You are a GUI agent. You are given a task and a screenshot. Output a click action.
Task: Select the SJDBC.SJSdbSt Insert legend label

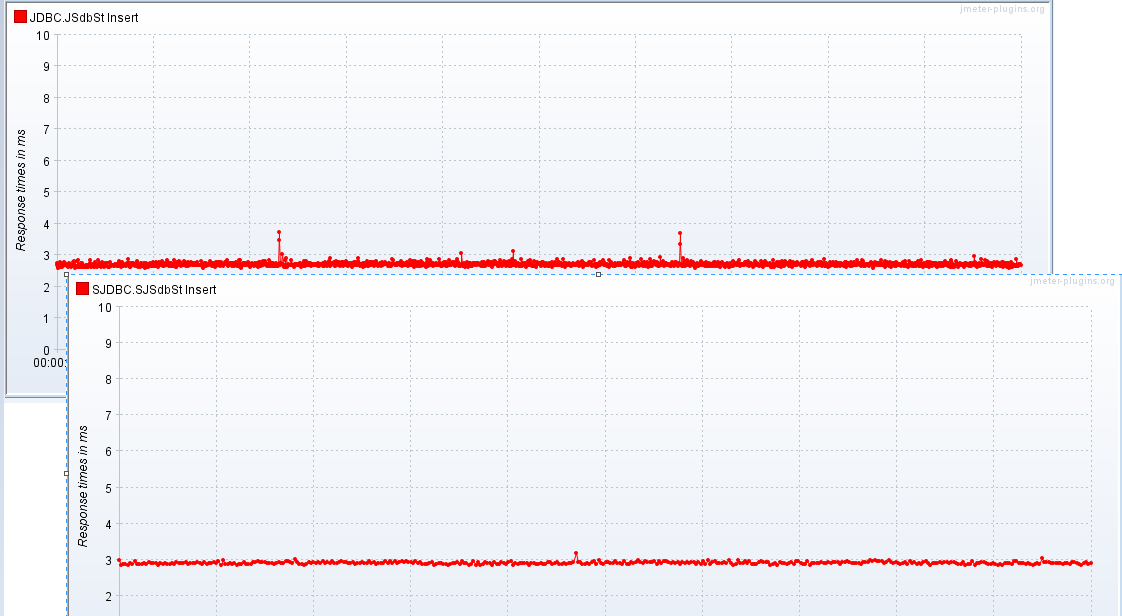tap(154, 289)
